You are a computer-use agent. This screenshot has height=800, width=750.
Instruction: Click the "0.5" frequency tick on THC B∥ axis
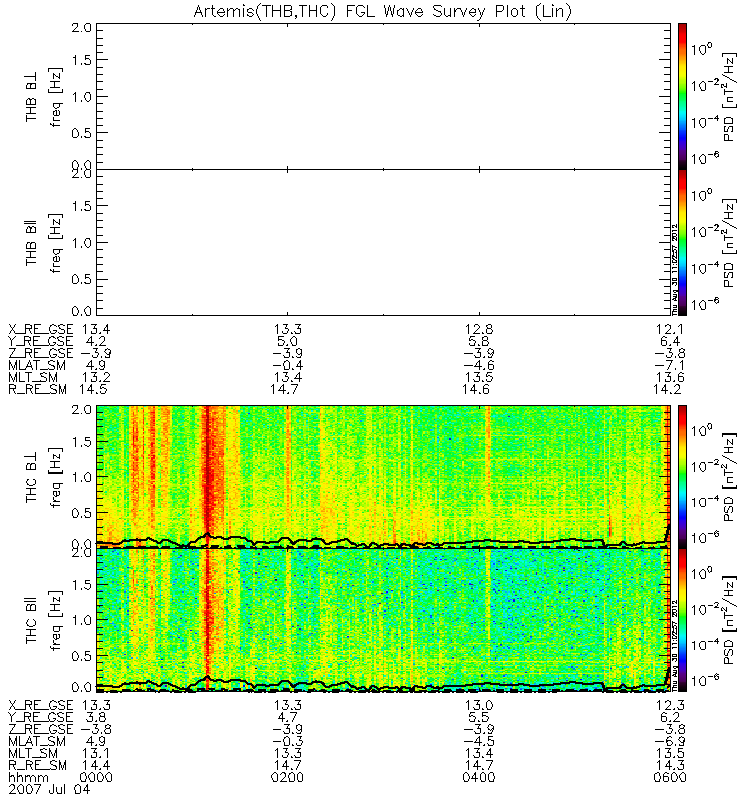pos(82,656)
